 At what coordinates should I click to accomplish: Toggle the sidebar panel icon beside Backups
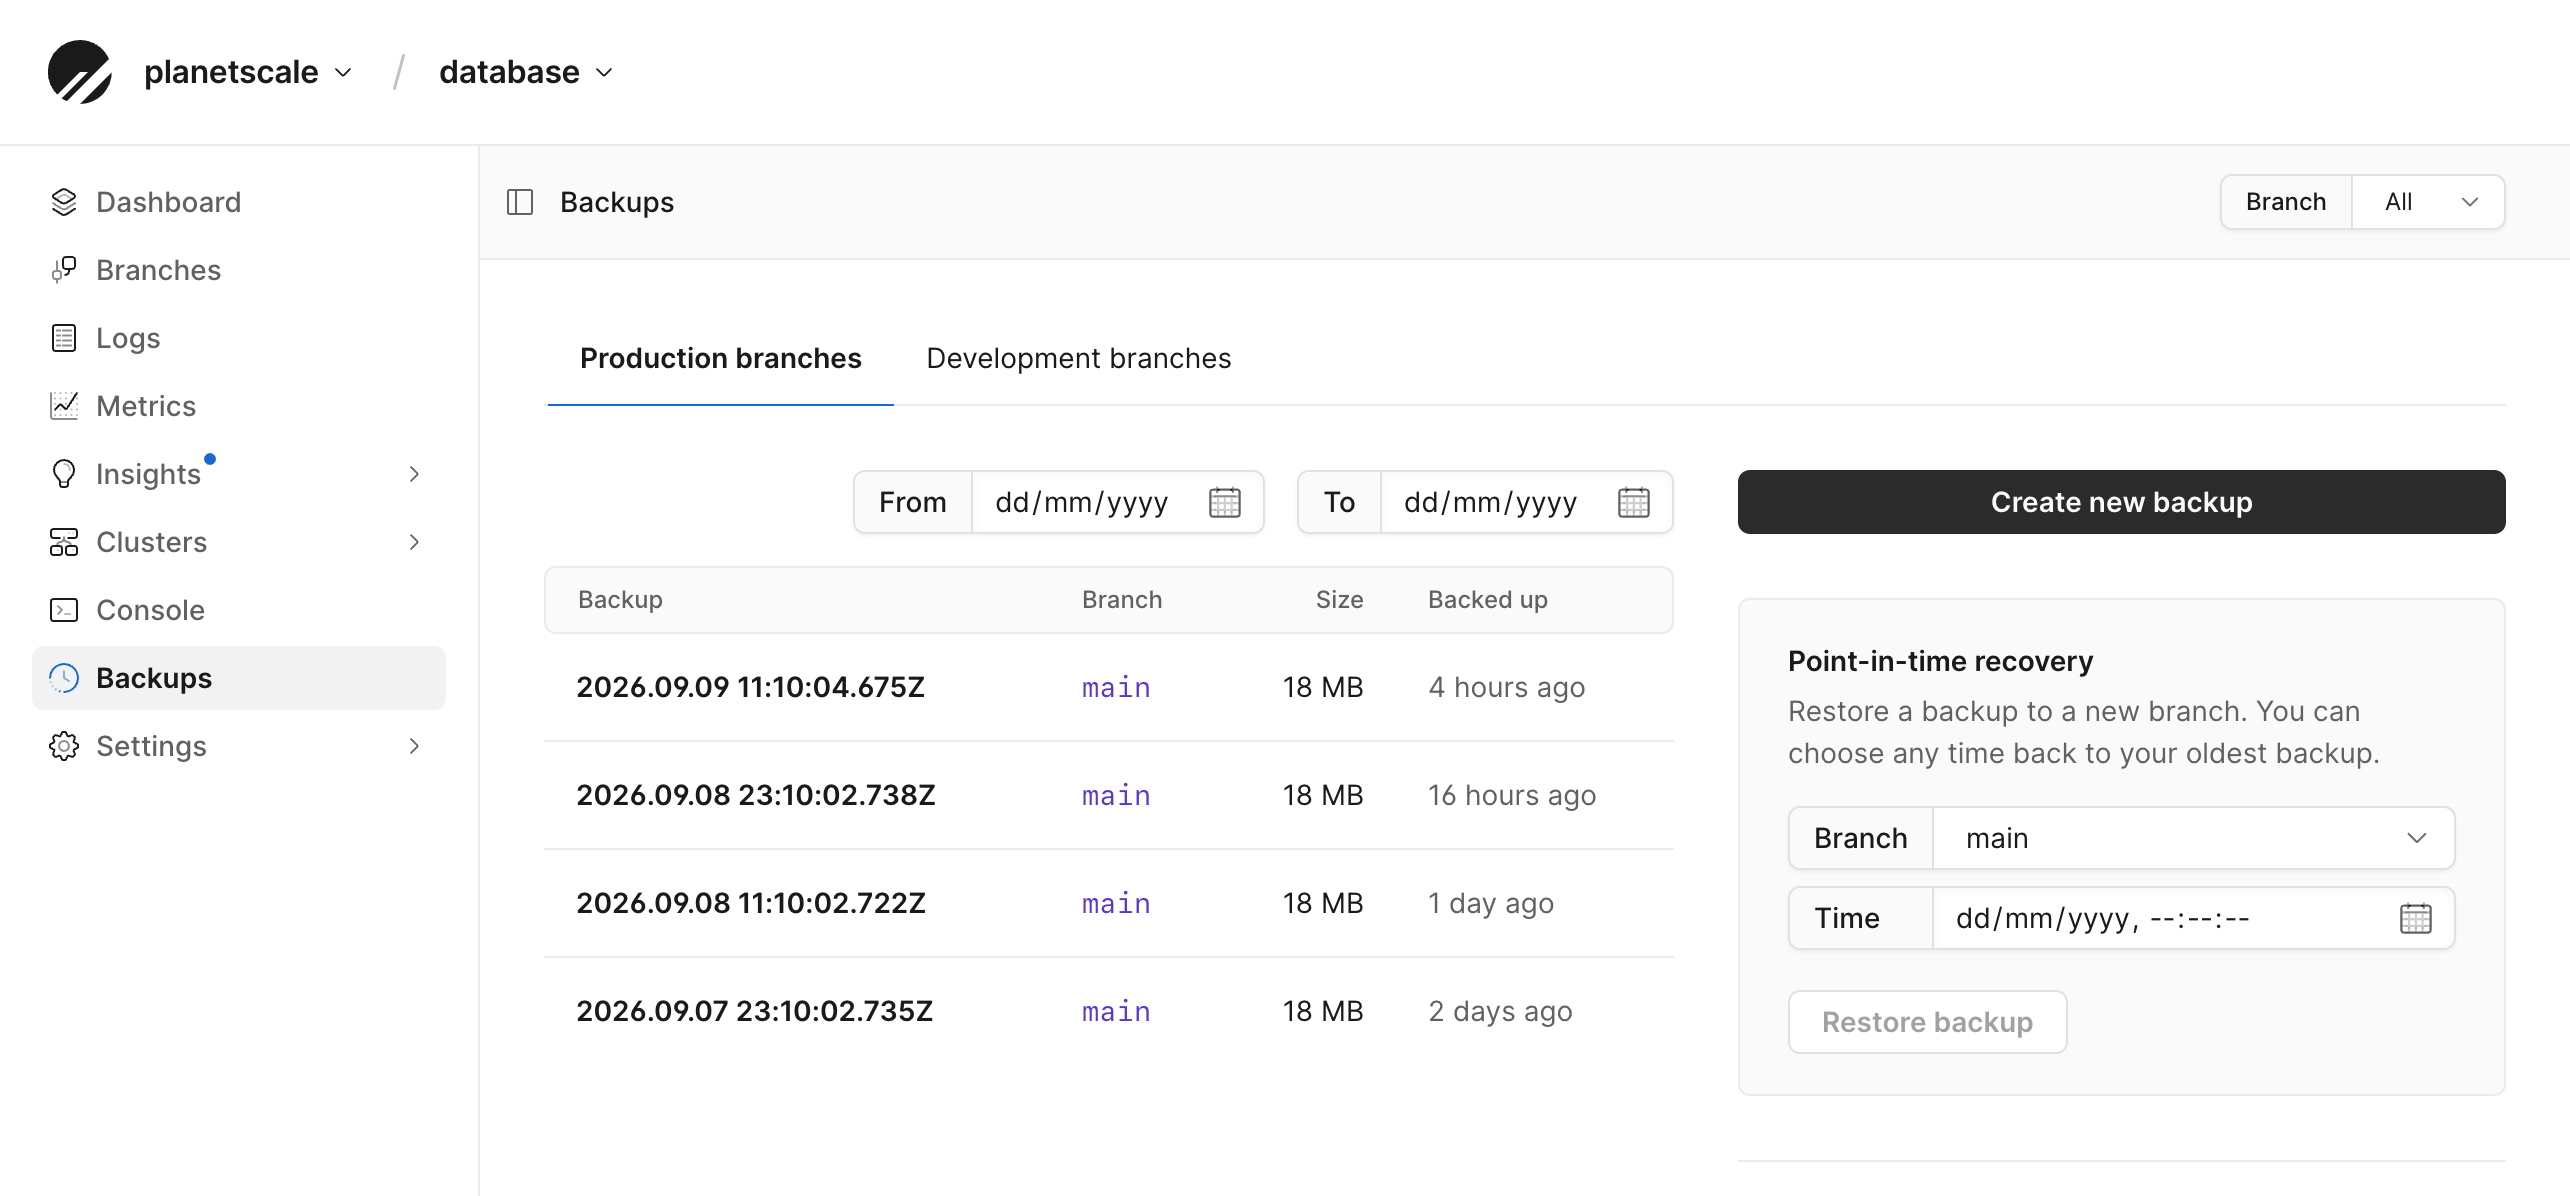[520, 202]
